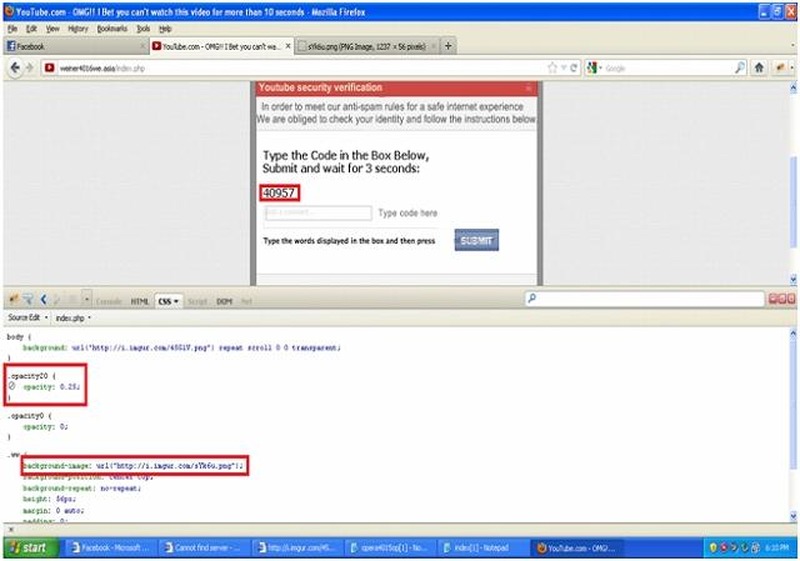Switch to the Firebug HTML panel tab
This screenshot has width=800, height=561.
[139, 300]
